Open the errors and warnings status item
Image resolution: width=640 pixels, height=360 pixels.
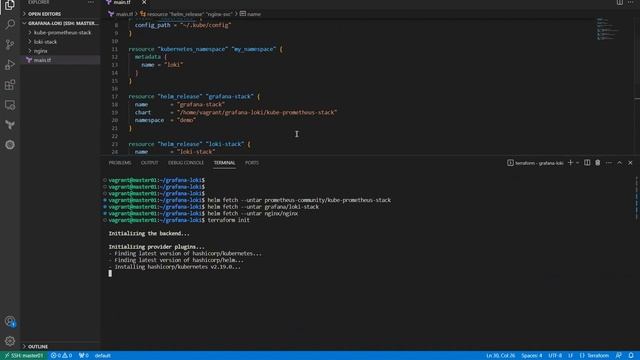(x=61, y=356)
